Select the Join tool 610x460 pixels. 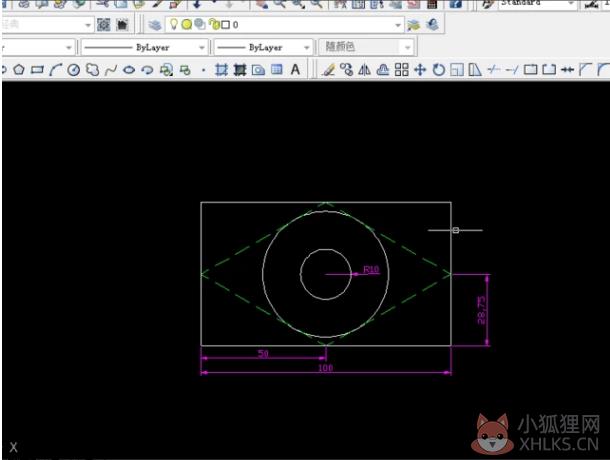[x=568, y=70]
